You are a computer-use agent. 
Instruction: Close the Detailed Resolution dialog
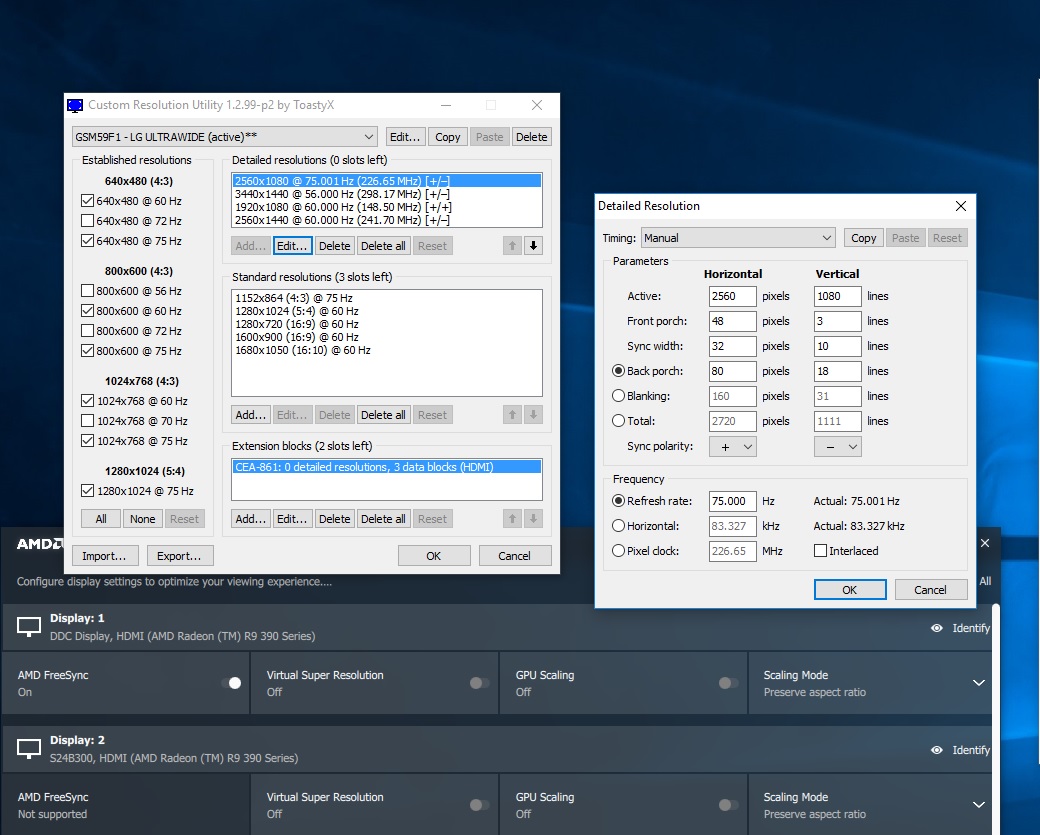(x=960, y=206)
